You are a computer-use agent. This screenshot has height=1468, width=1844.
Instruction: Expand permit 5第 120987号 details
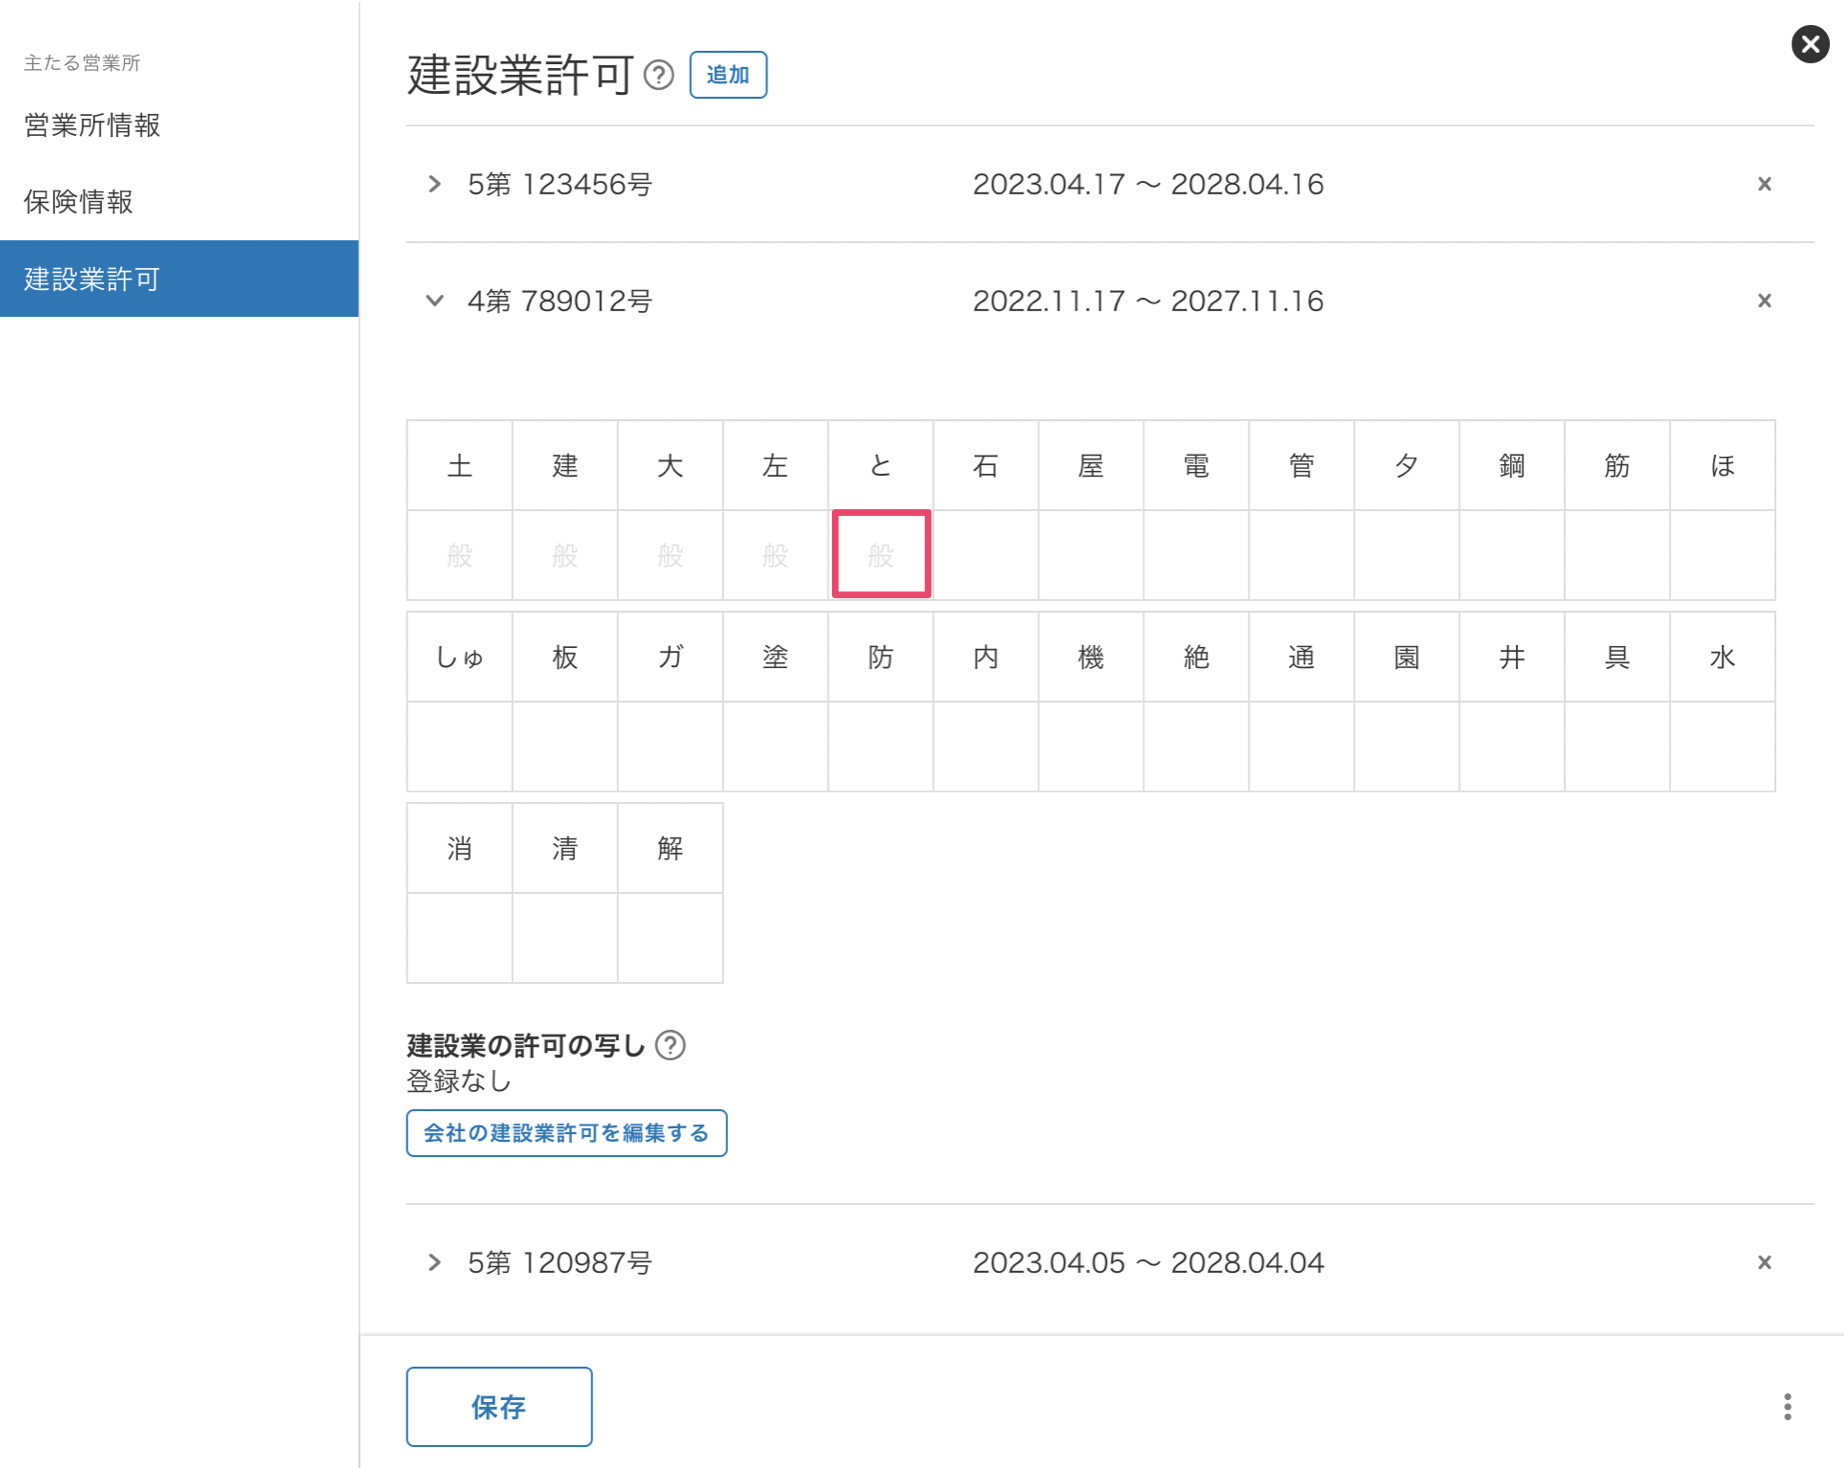click(434, 1263)
